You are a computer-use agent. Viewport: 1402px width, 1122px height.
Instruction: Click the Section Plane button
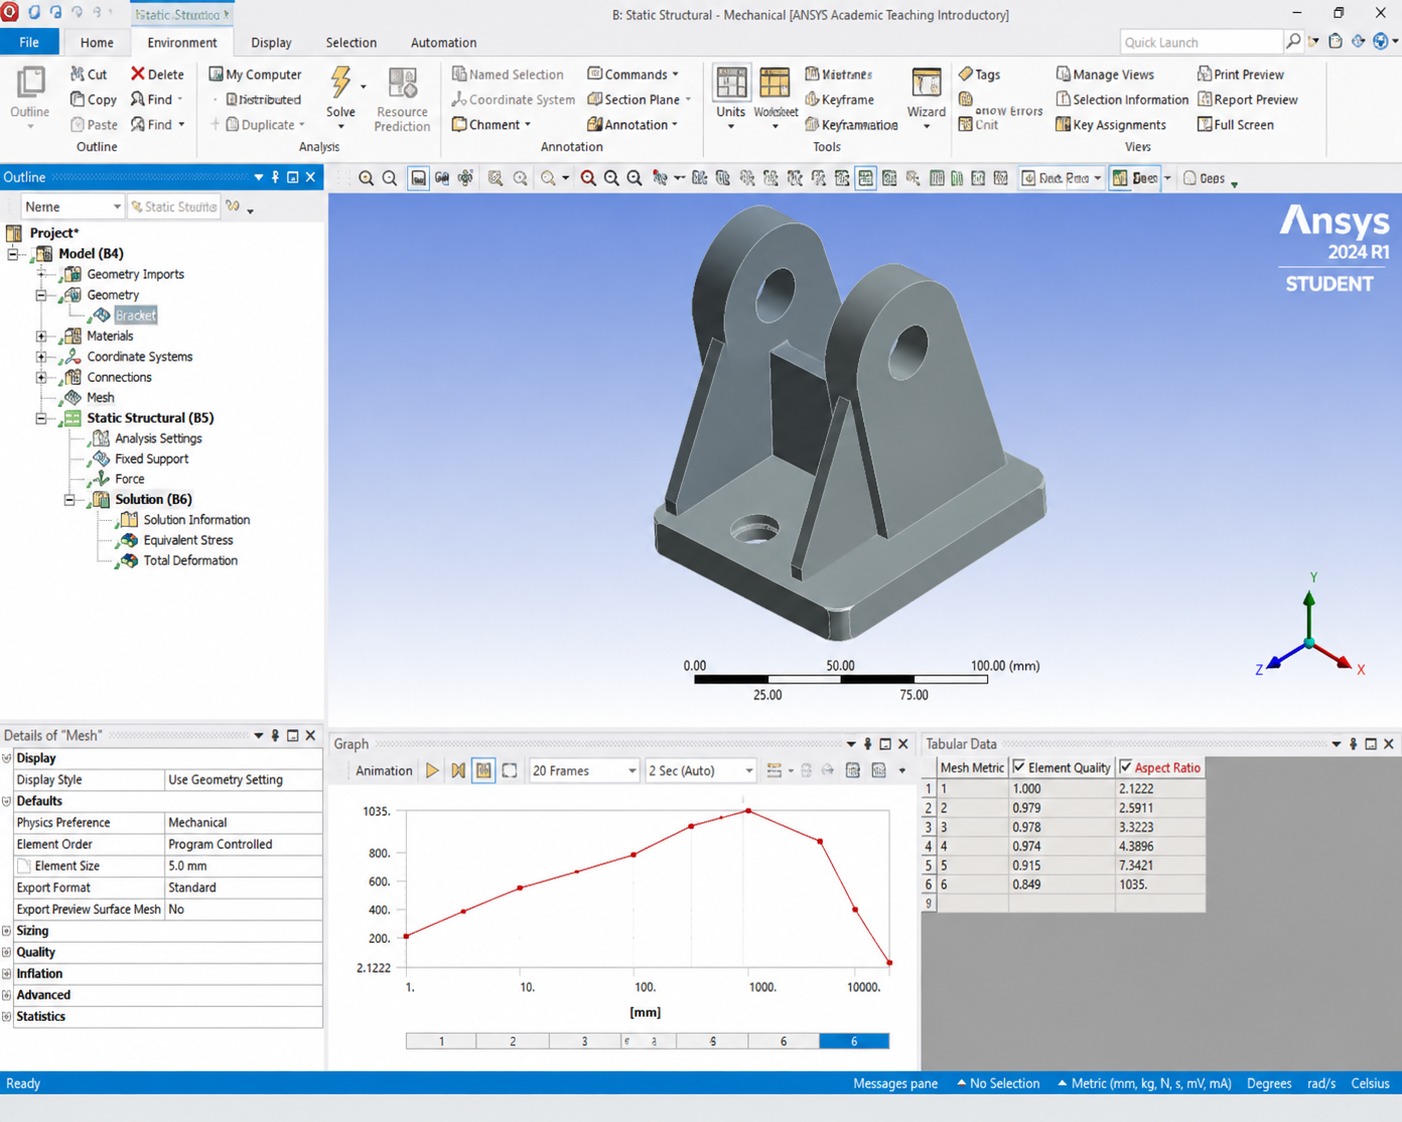[639, 99]
